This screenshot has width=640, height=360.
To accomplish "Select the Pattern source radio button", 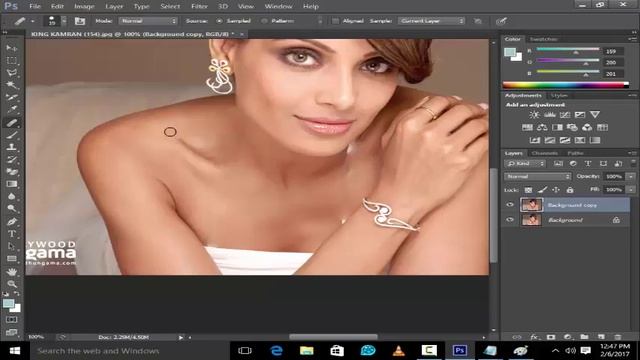I will [x=264, y=21].
